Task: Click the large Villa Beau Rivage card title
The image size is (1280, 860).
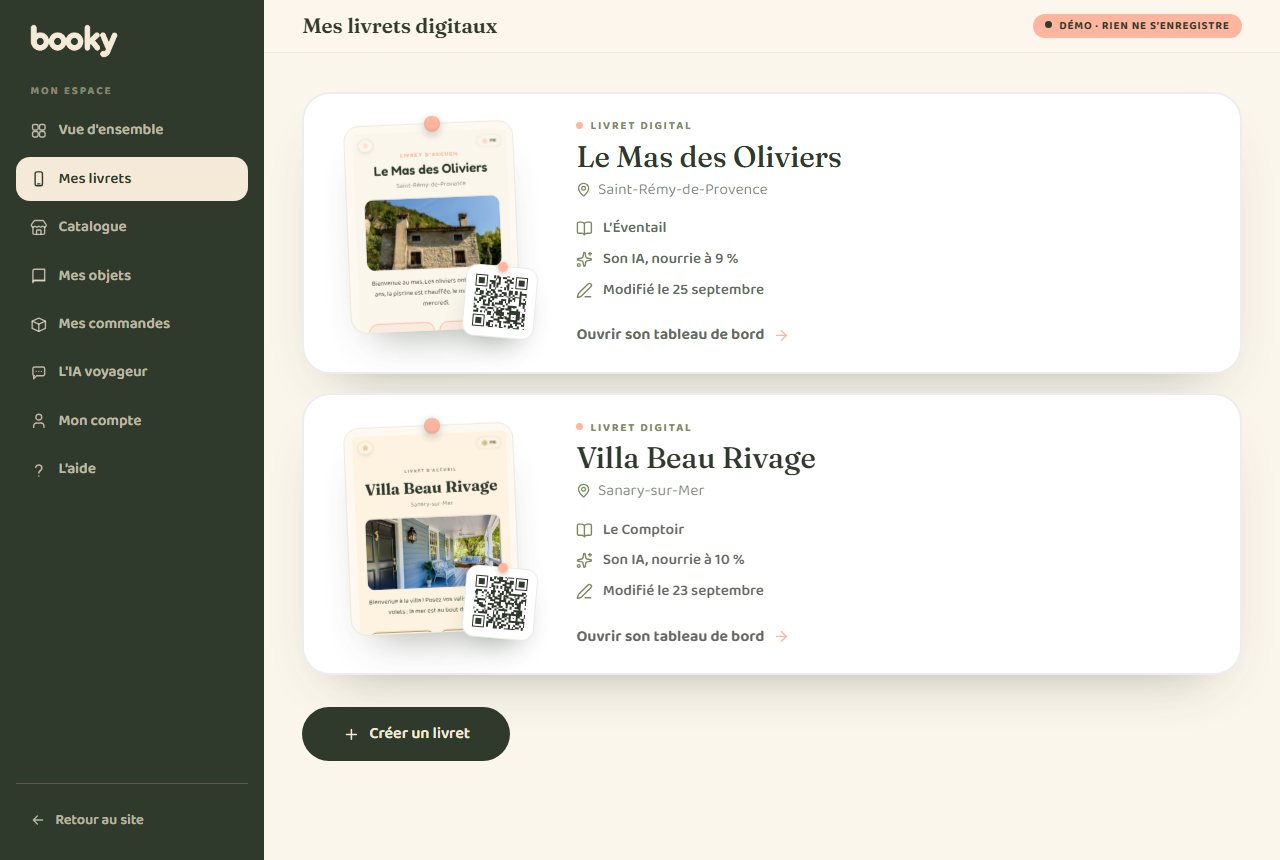Action: (x=696, y=458)
